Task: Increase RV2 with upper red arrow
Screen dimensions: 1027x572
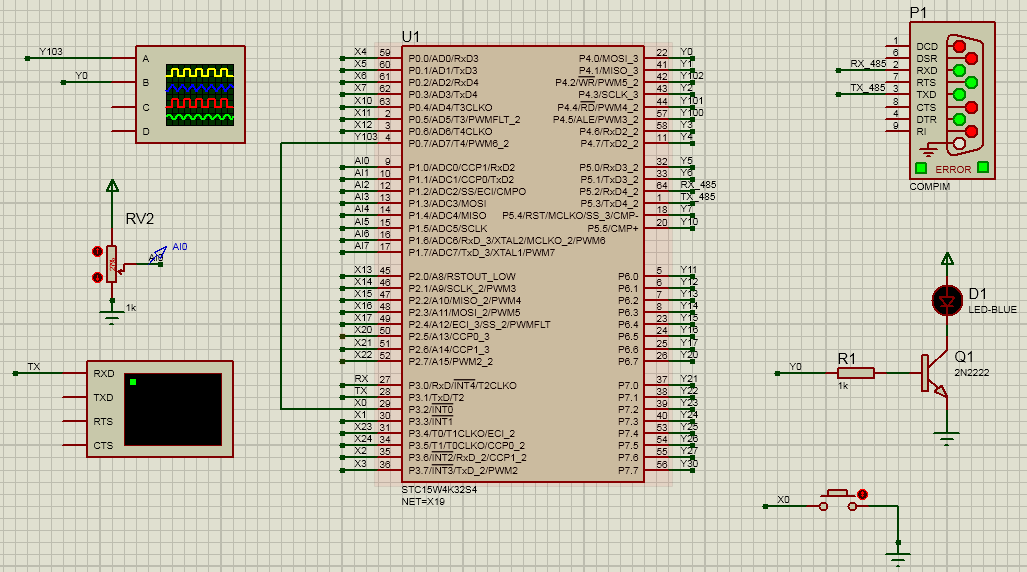Action: point(97,252)
